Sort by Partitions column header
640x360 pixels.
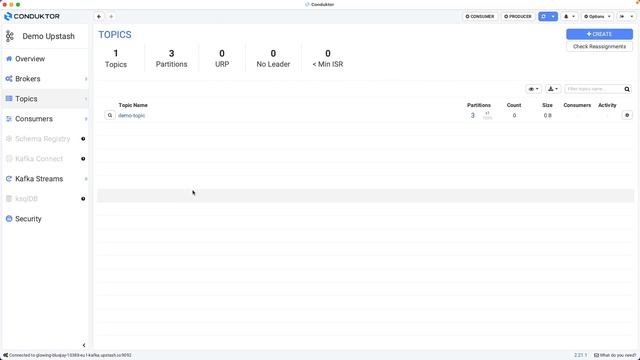click(x=479, y=105)
